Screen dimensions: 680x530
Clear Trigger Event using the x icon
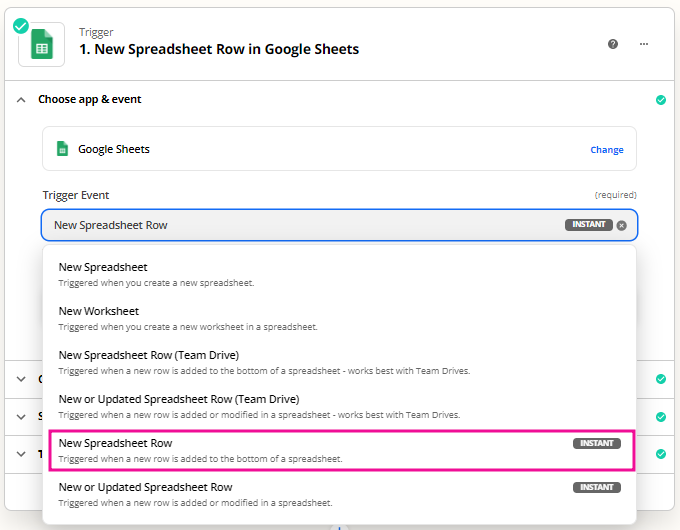[621, 225]
